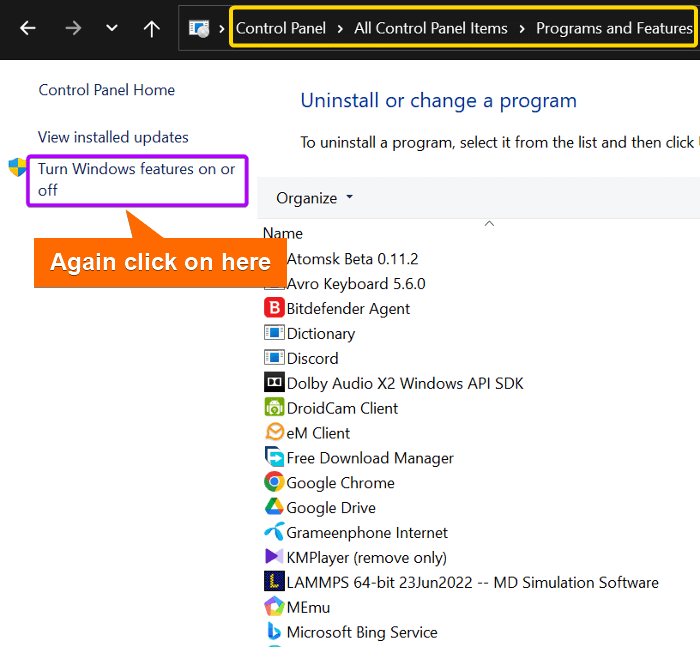The height and width of the screenshot is (647, 700).
Task: Click the Dictionary program icon
Action: [x=274, y=333]
